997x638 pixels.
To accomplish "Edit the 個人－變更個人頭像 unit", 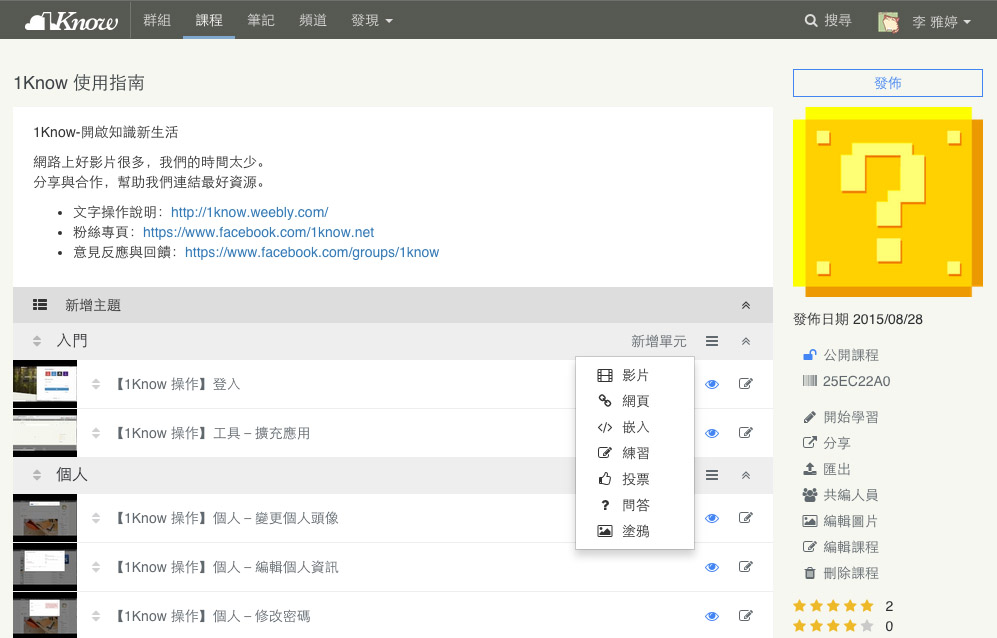I will coord(745,518).
